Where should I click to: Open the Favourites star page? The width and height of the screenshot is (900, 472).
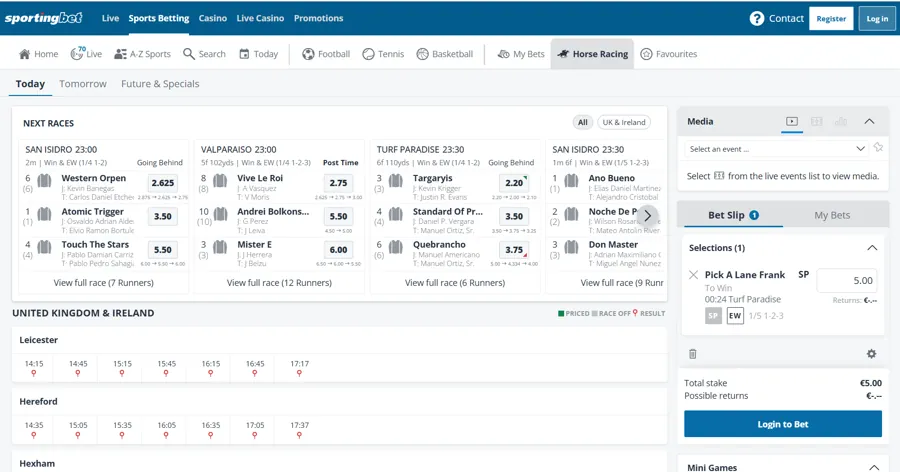[x=668, y=54]
